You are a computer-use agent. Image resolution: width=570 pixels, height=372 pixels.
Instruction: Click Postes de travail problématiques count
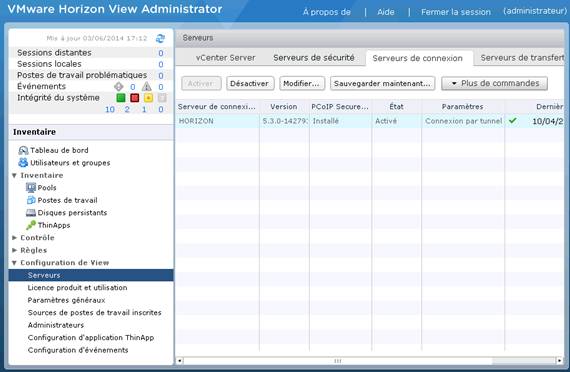point(161,76)
